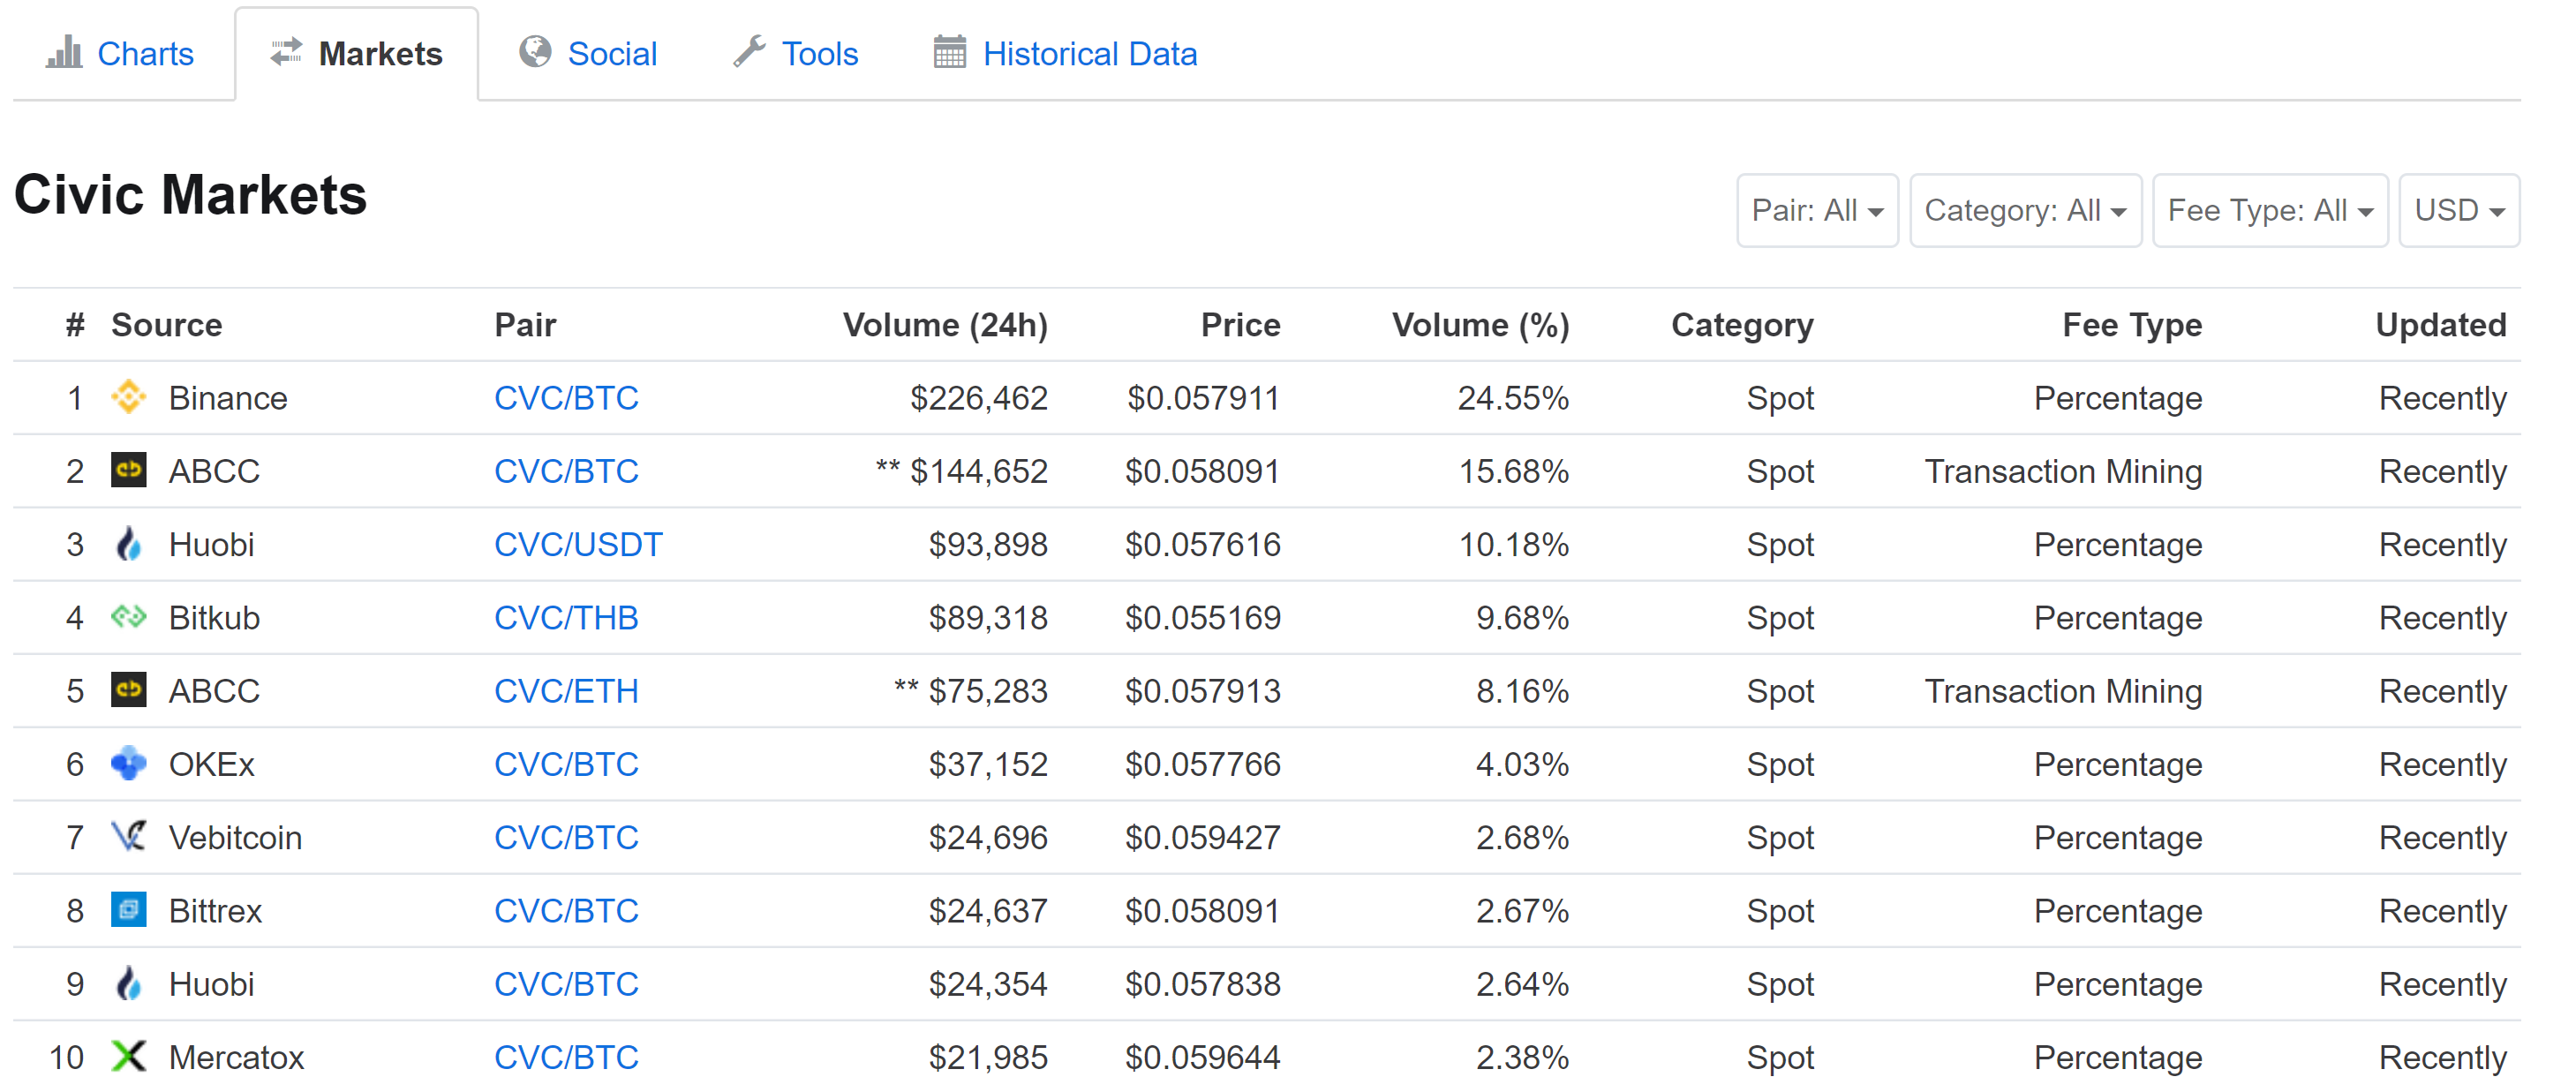Click the $0.059644 price value
This screenshot has height=1092, width=2576.
click(x=1202, y=1057)
